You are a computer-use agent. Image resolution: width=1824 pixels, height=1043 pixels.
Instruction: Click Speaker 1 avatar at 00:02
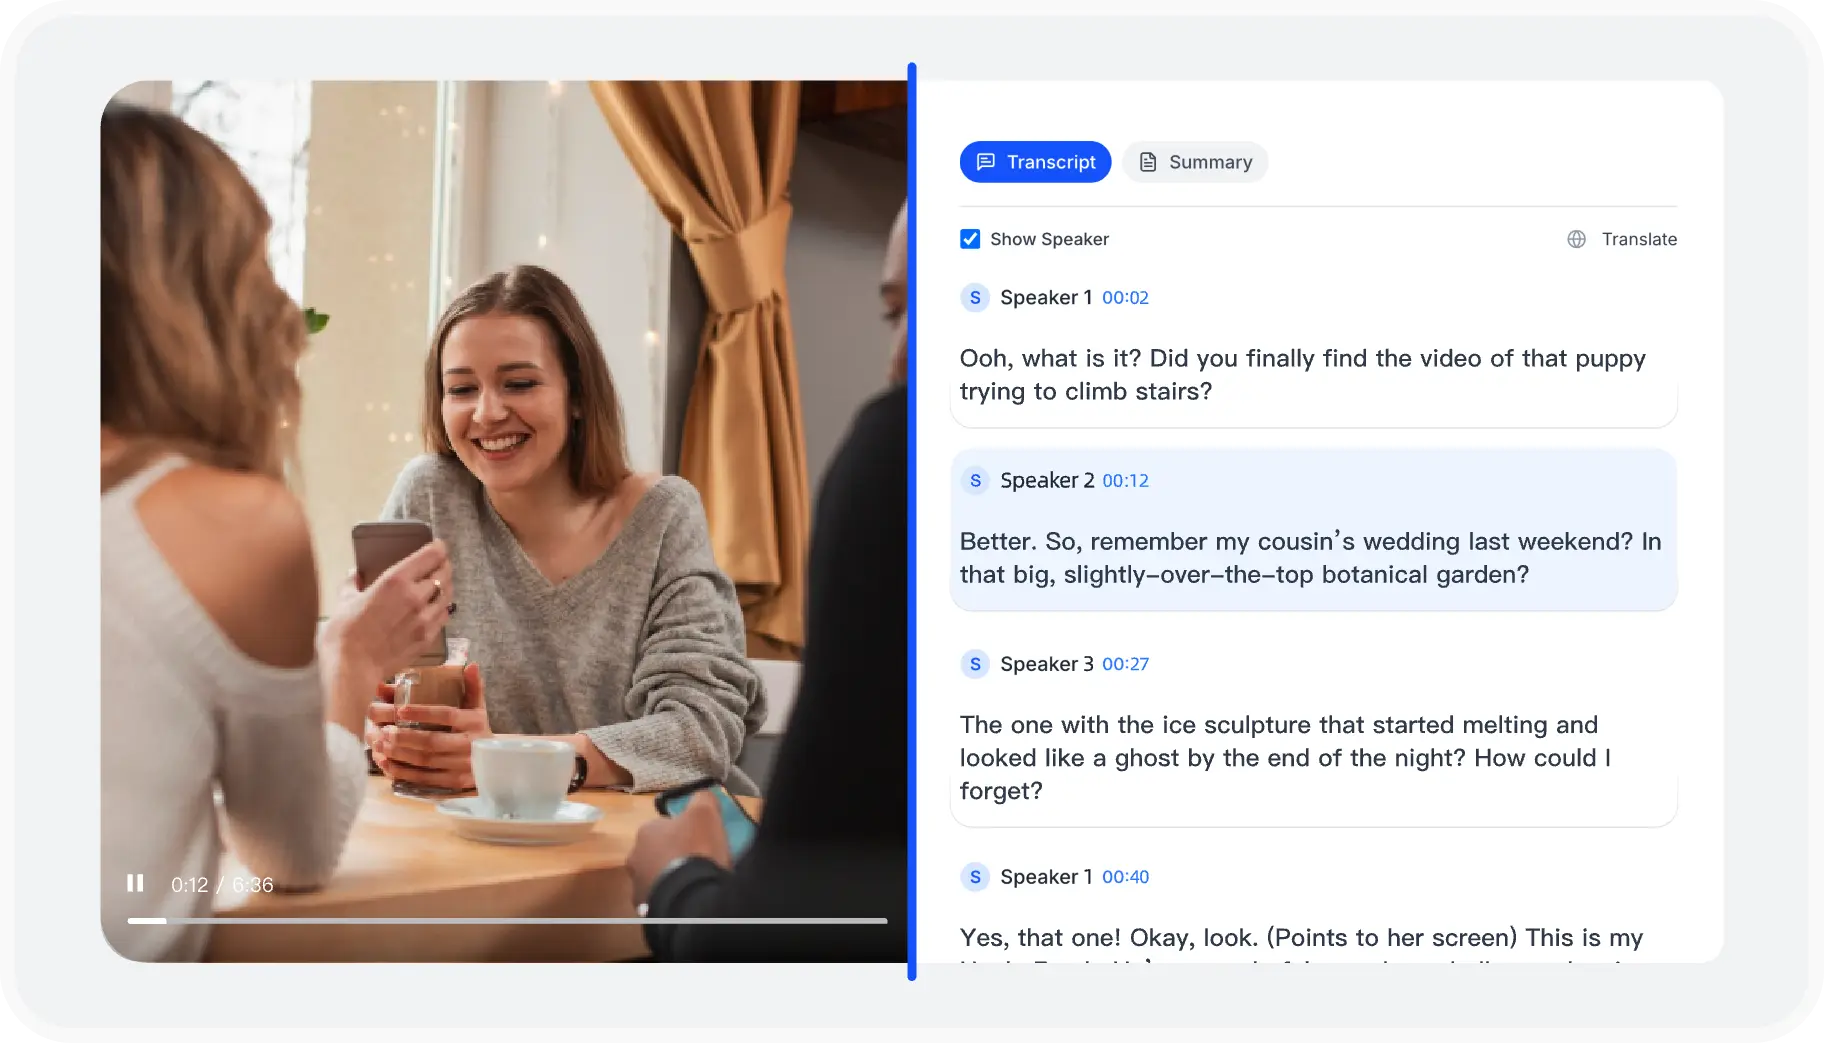click(975, 297)
